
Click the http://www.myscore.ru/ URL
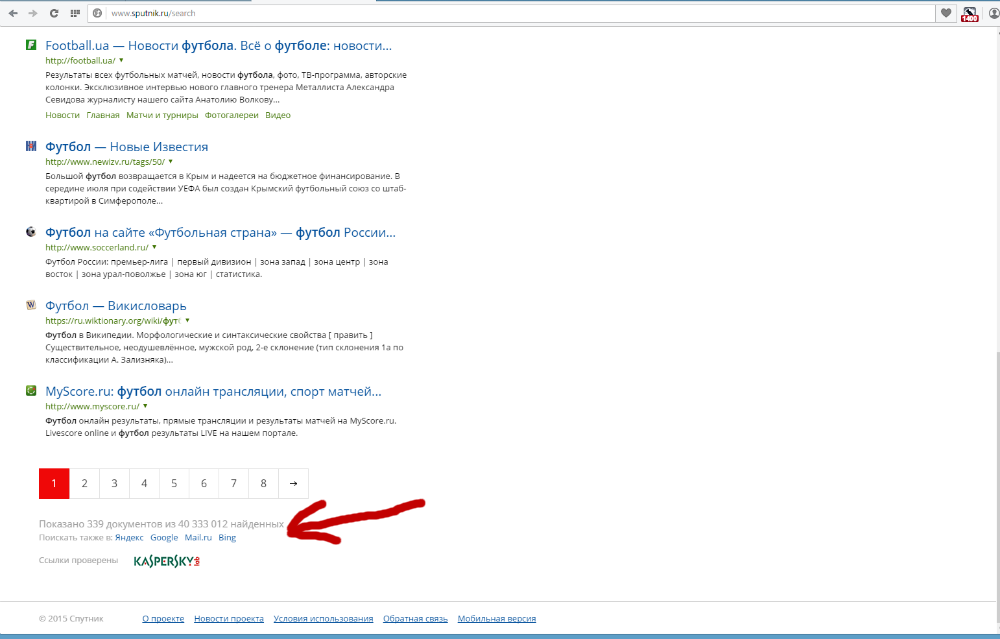click(92, 406)
